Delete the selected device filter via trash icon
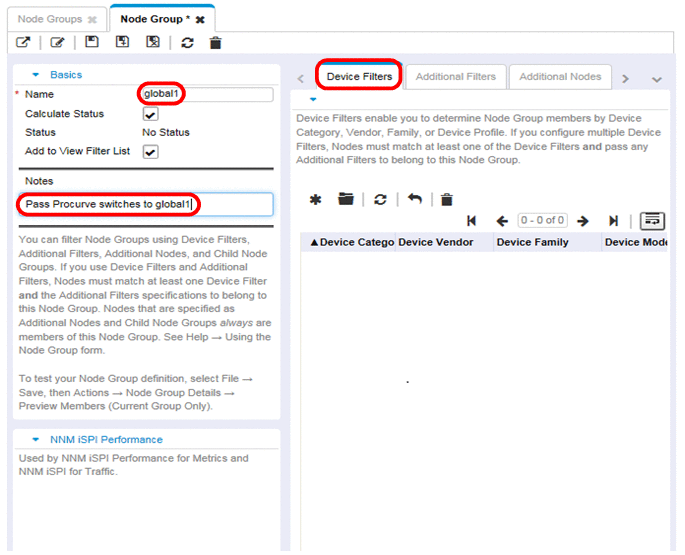This screenshot has width=685, height=555. [447, 200]
